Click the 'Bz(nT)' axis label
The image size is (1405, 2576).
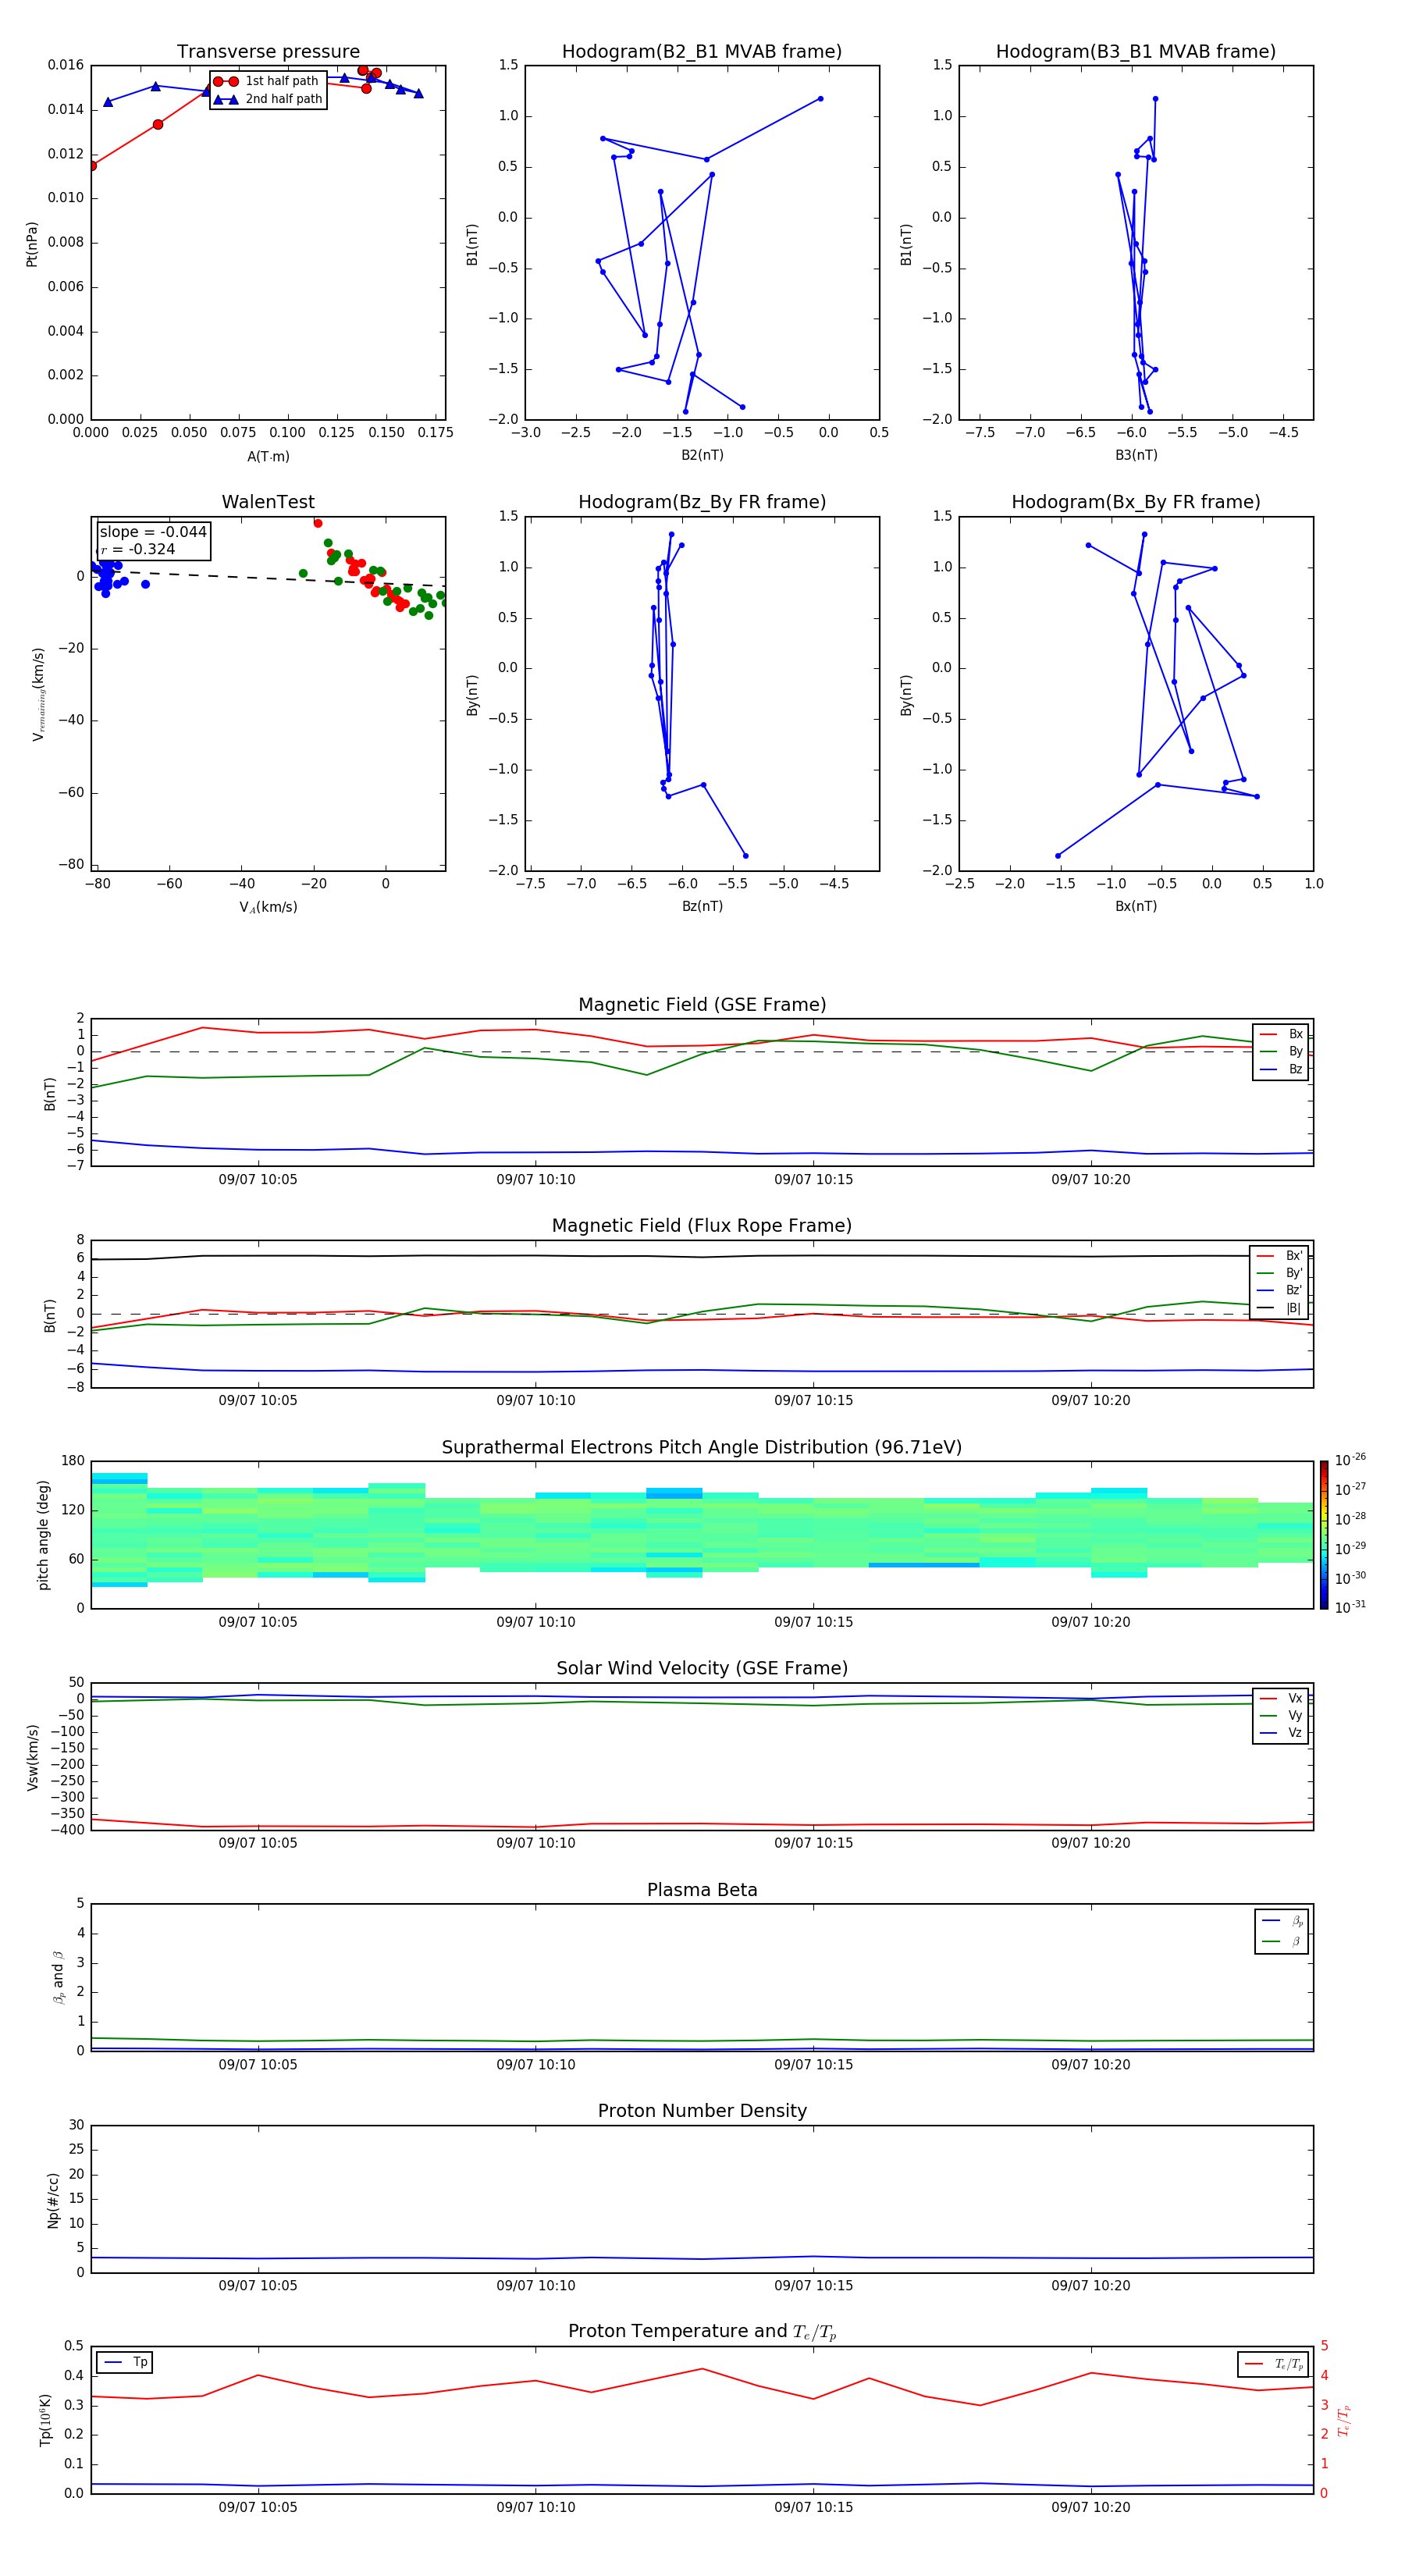[x=702, y=906]
